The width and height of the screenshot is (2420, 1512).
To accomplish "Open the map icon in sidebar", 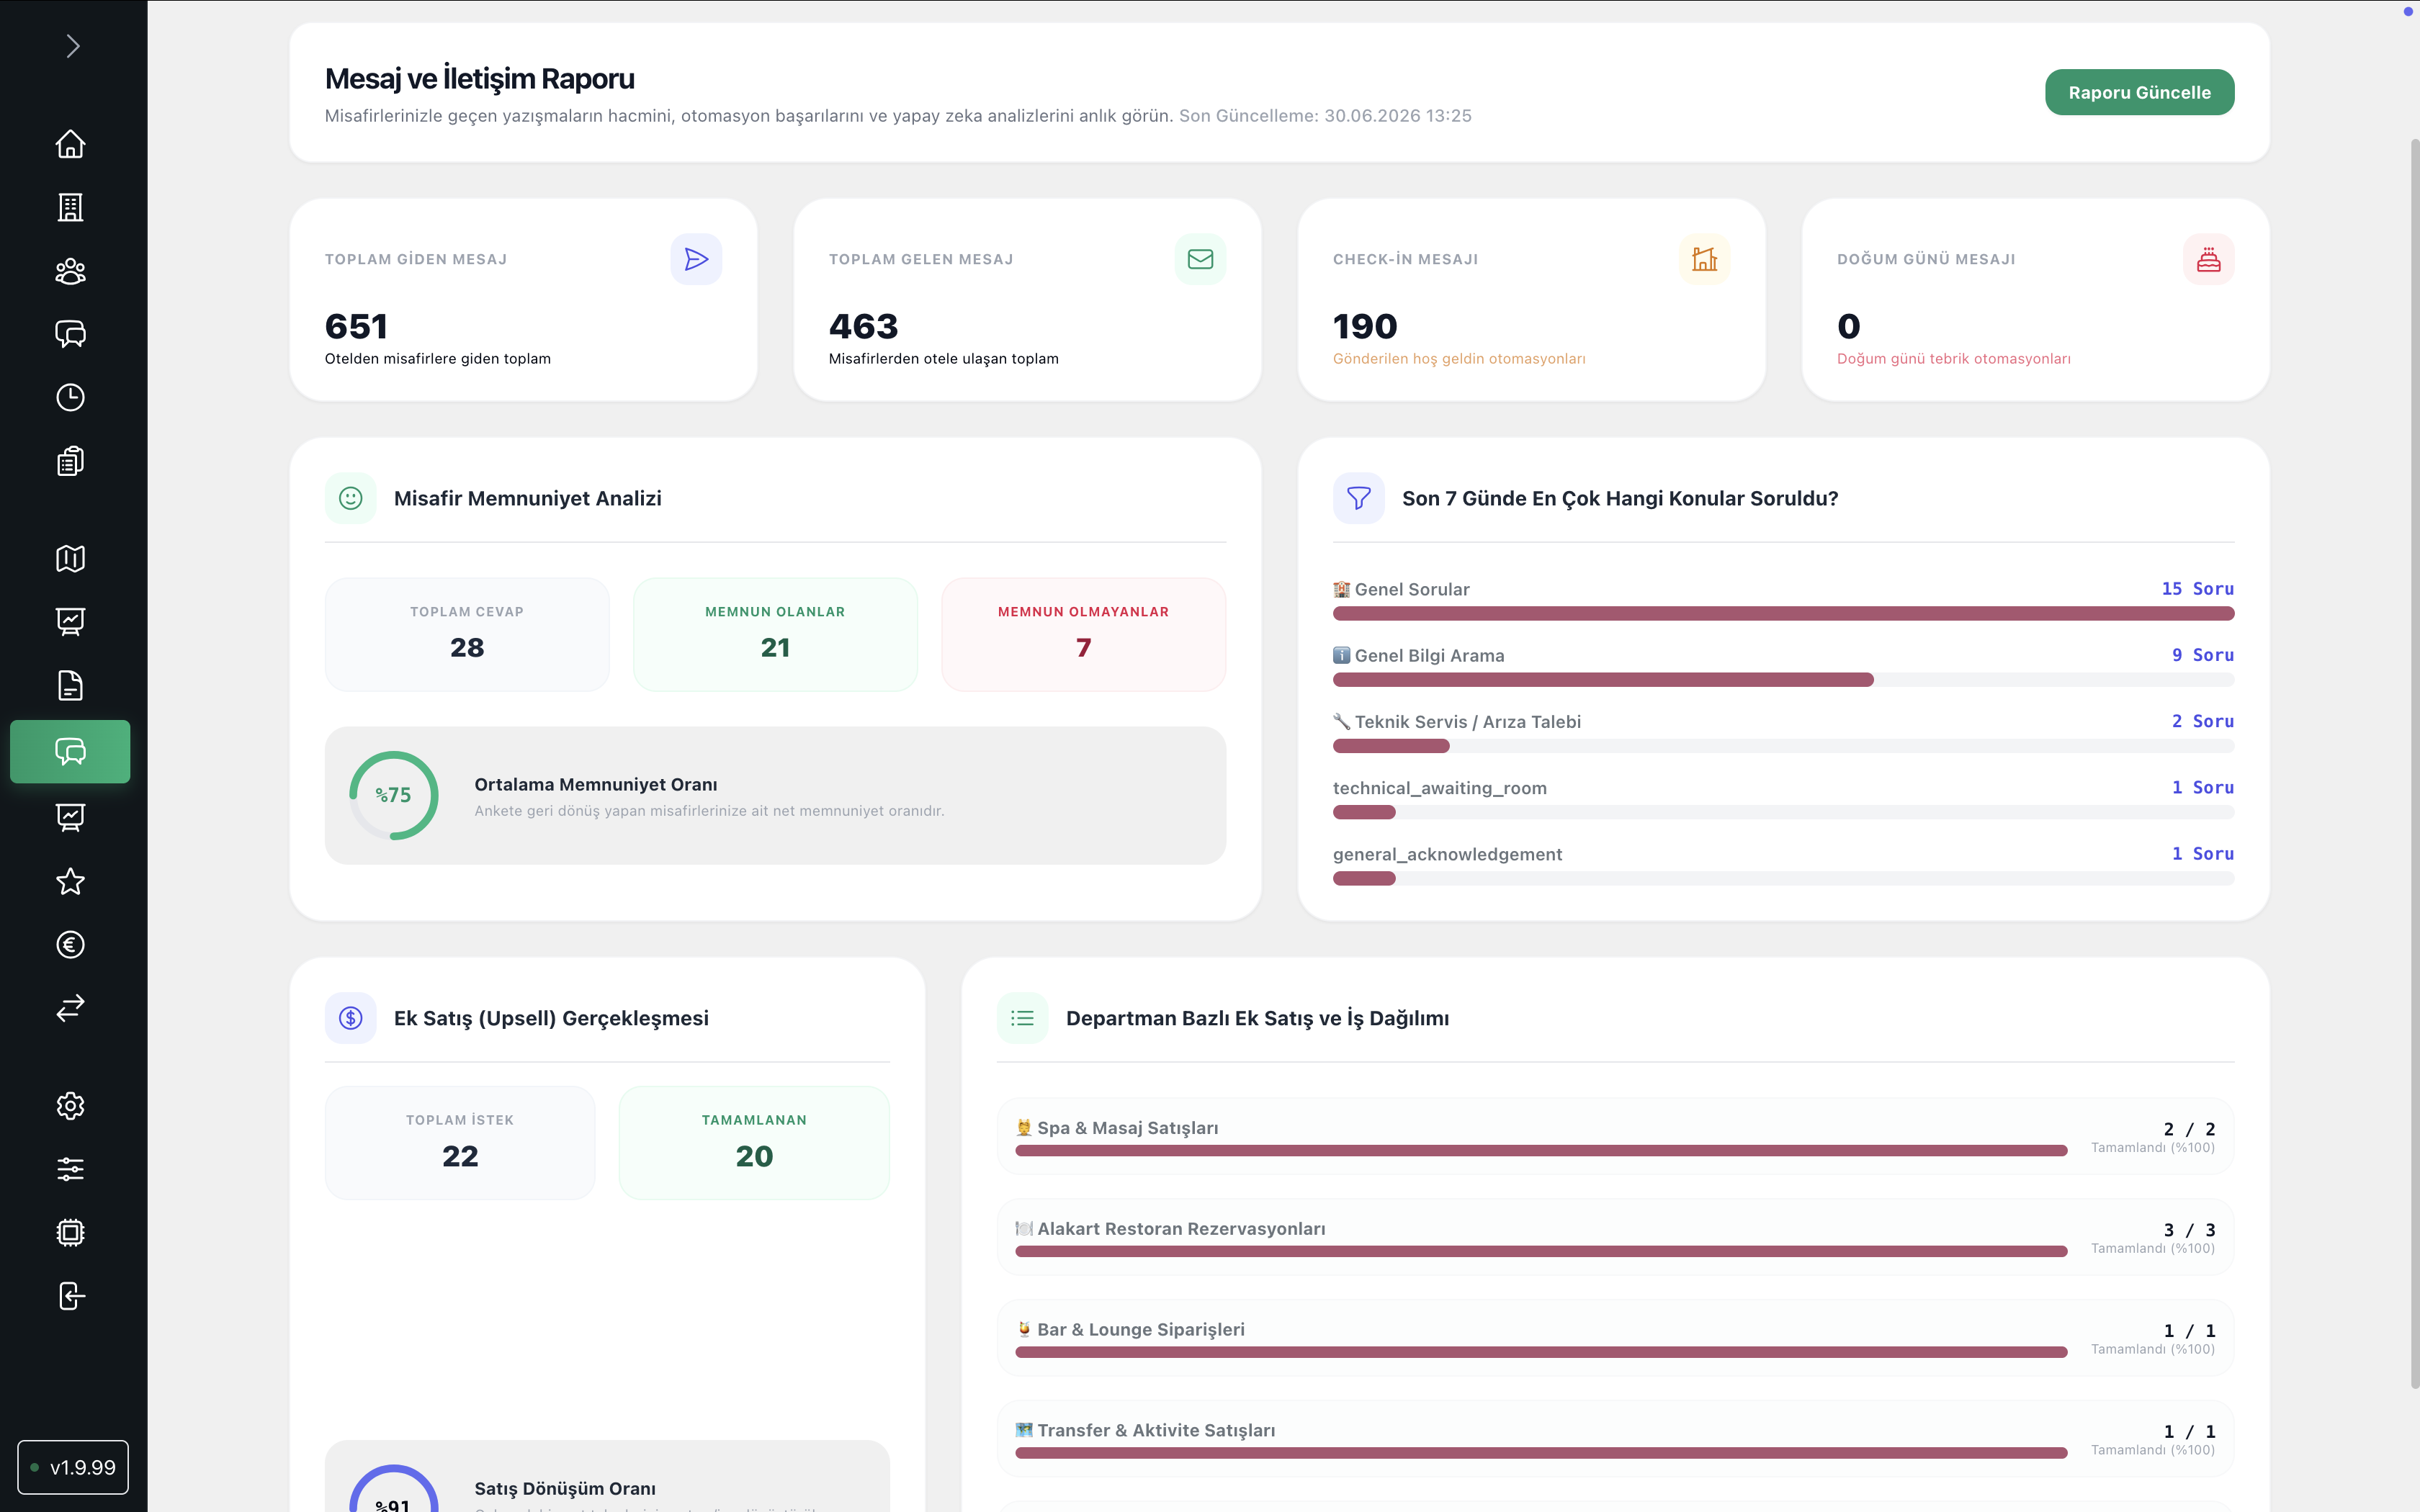I will 70,558.
